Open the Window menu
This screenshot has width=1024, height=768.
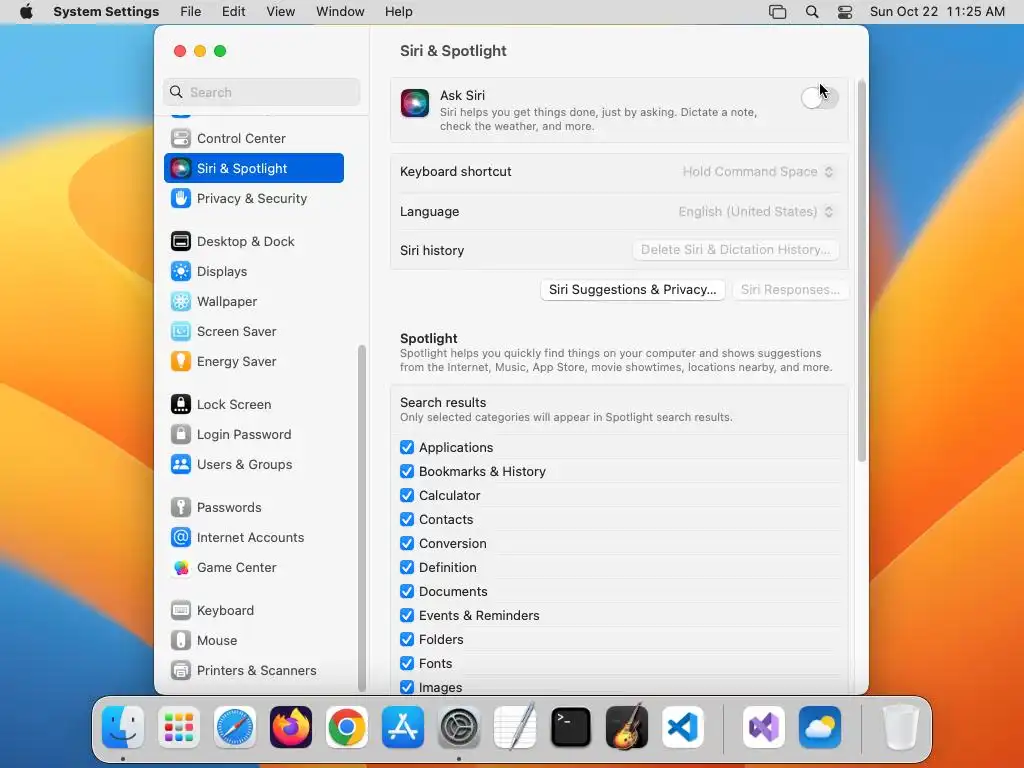click(x=340, y=12)
